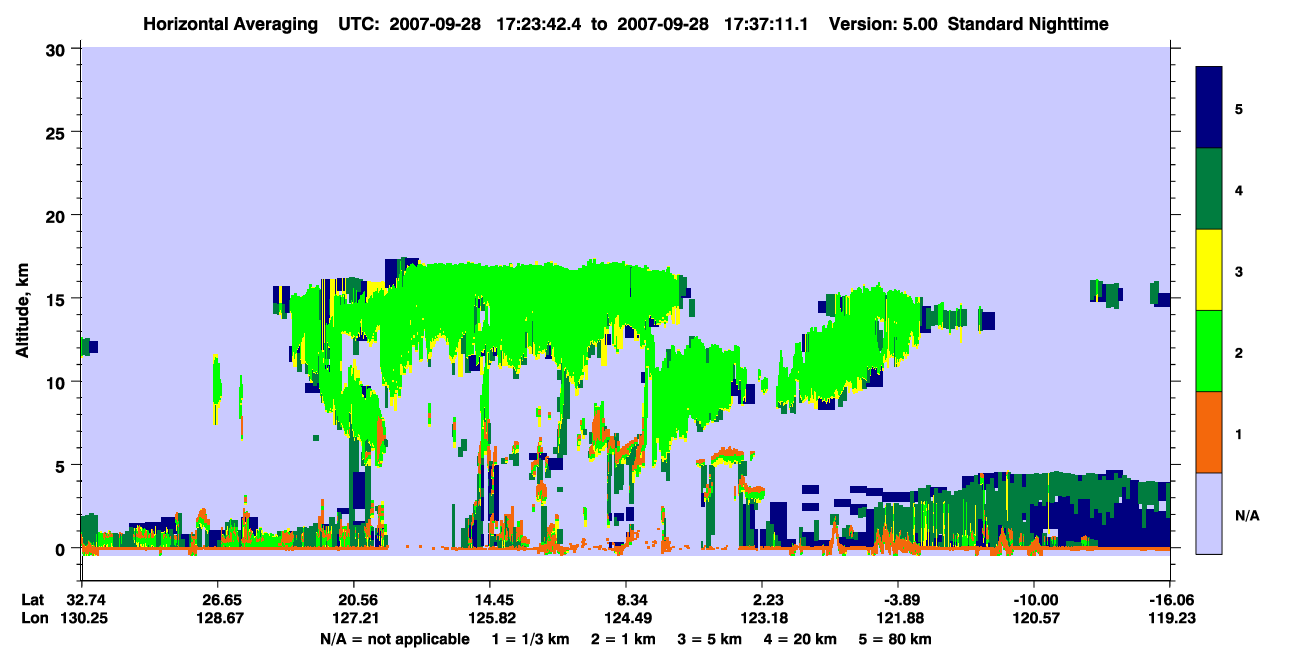The image size is (1300, 667).
Task: Click the altitude tick label 30
Action: (x=56, y=49)
